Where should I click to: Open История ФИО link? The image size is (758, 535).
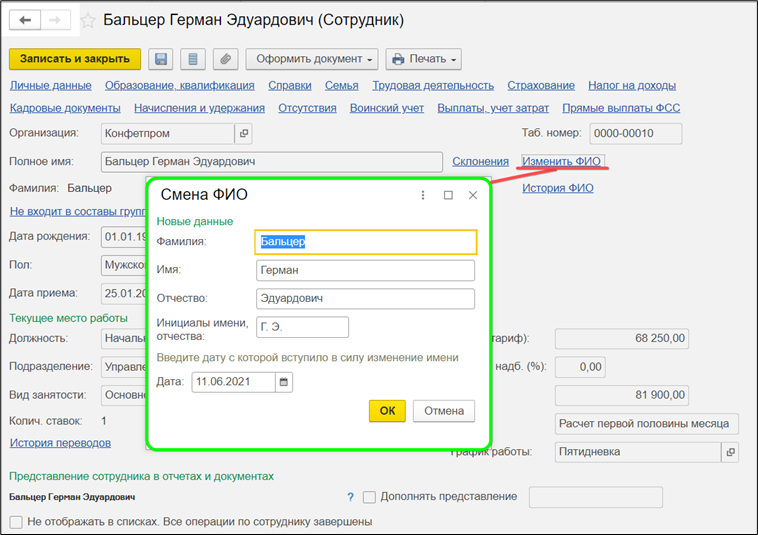coord(558,188)
